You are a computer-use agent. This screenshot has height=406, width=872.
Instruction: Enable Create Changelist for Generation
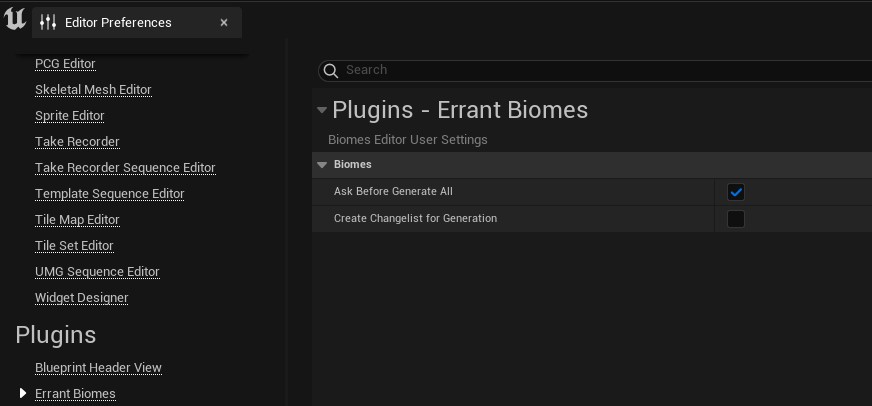(x=736, y=219)
